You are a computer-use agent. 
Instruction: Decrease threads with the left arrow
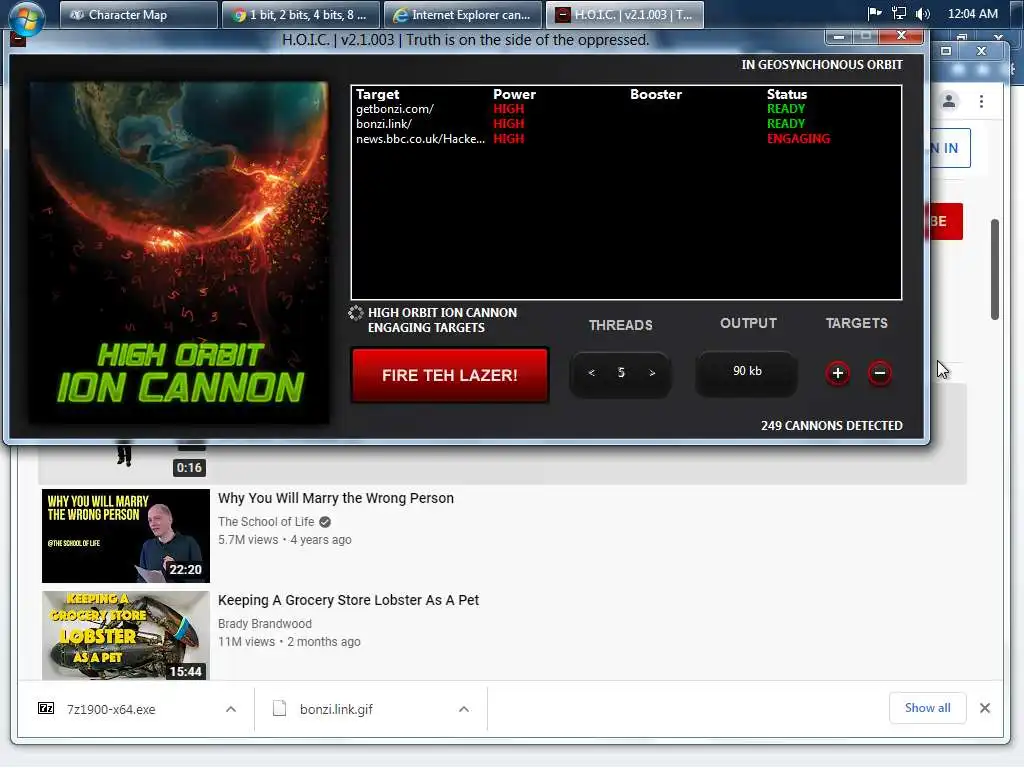coord(592,373)
